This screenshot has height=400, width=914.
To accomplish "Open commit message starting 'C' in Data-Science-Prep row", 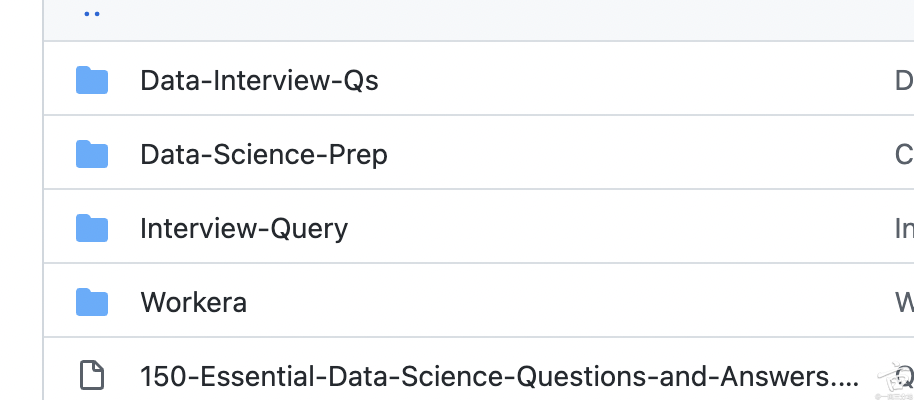I will pyautogui.click(x=904, y=154).
